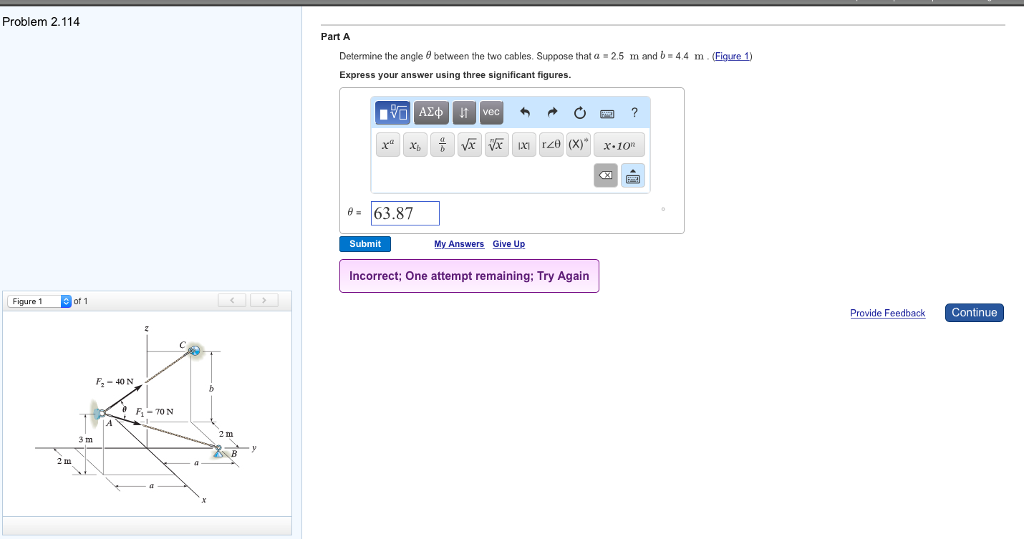Open My Answers link
This screenshot has height=539, width=1024.
(x=459, y=244)
